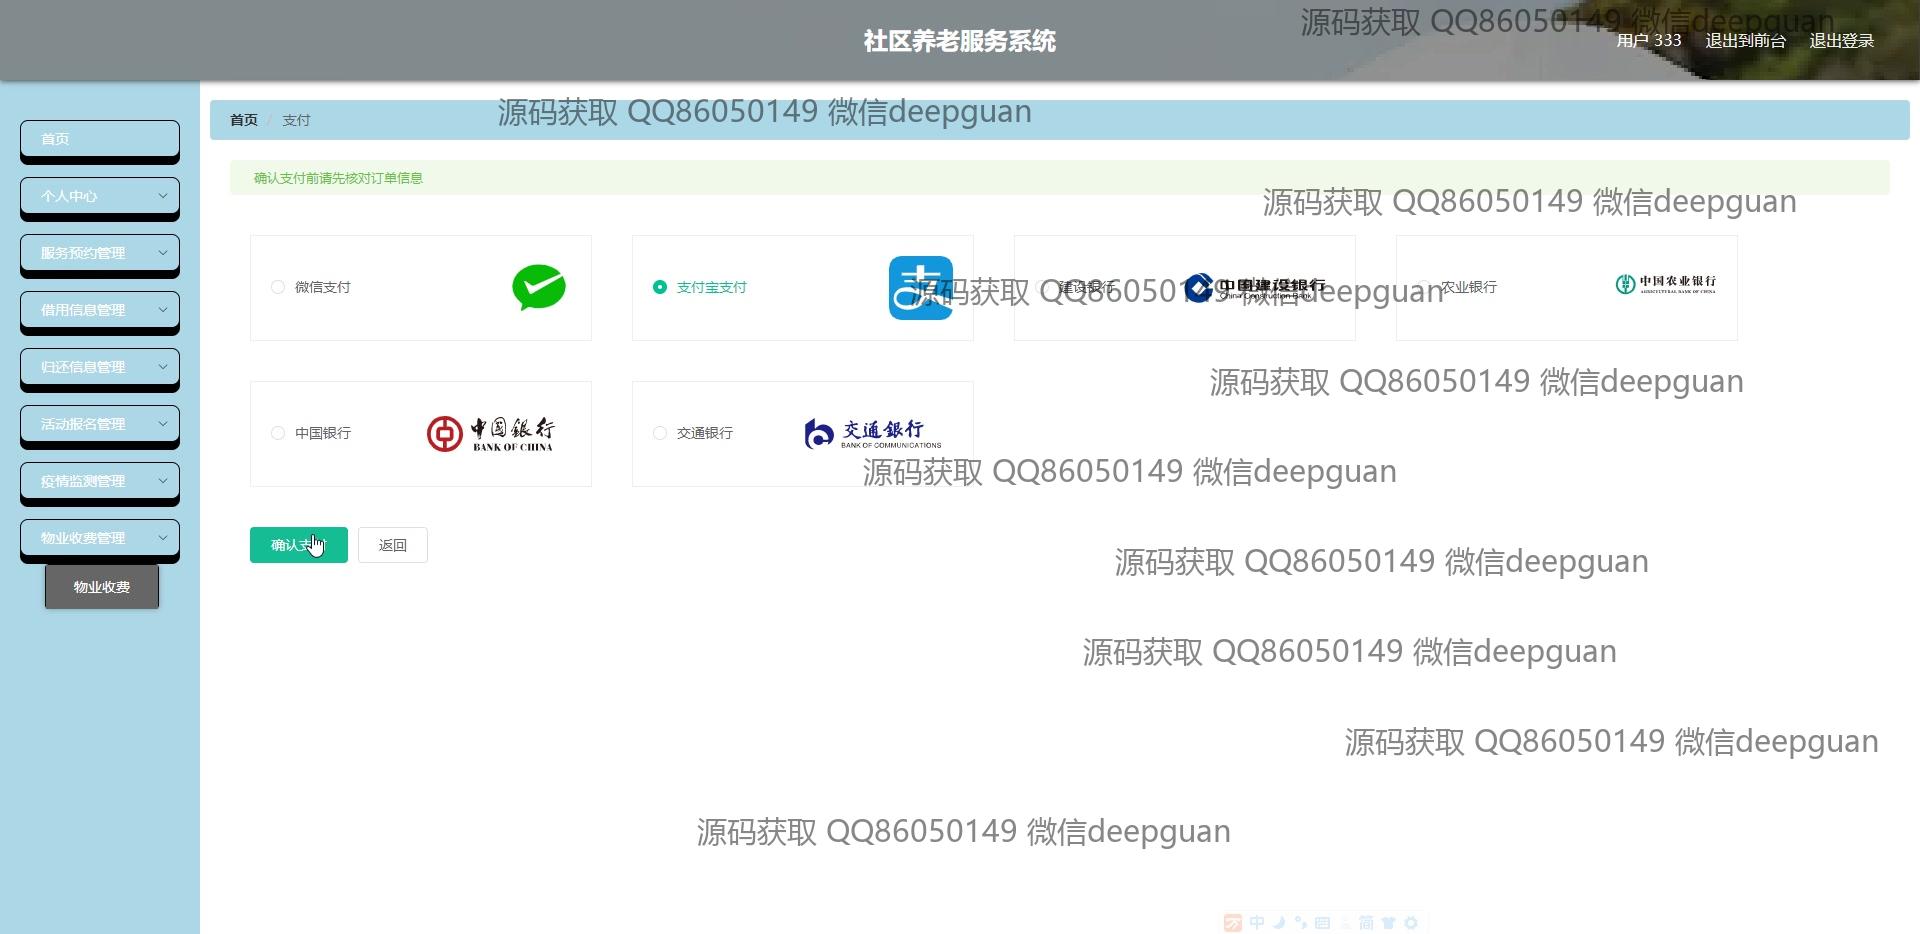Expand the 借用信息管理 sidebar menu
This screenshot has width=1920, height=934.
tap(100, 311)
